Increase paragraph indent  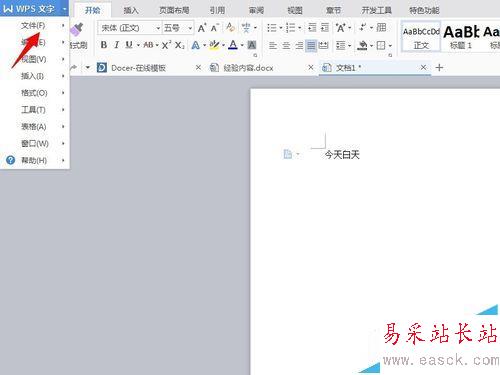click(325, 28)
